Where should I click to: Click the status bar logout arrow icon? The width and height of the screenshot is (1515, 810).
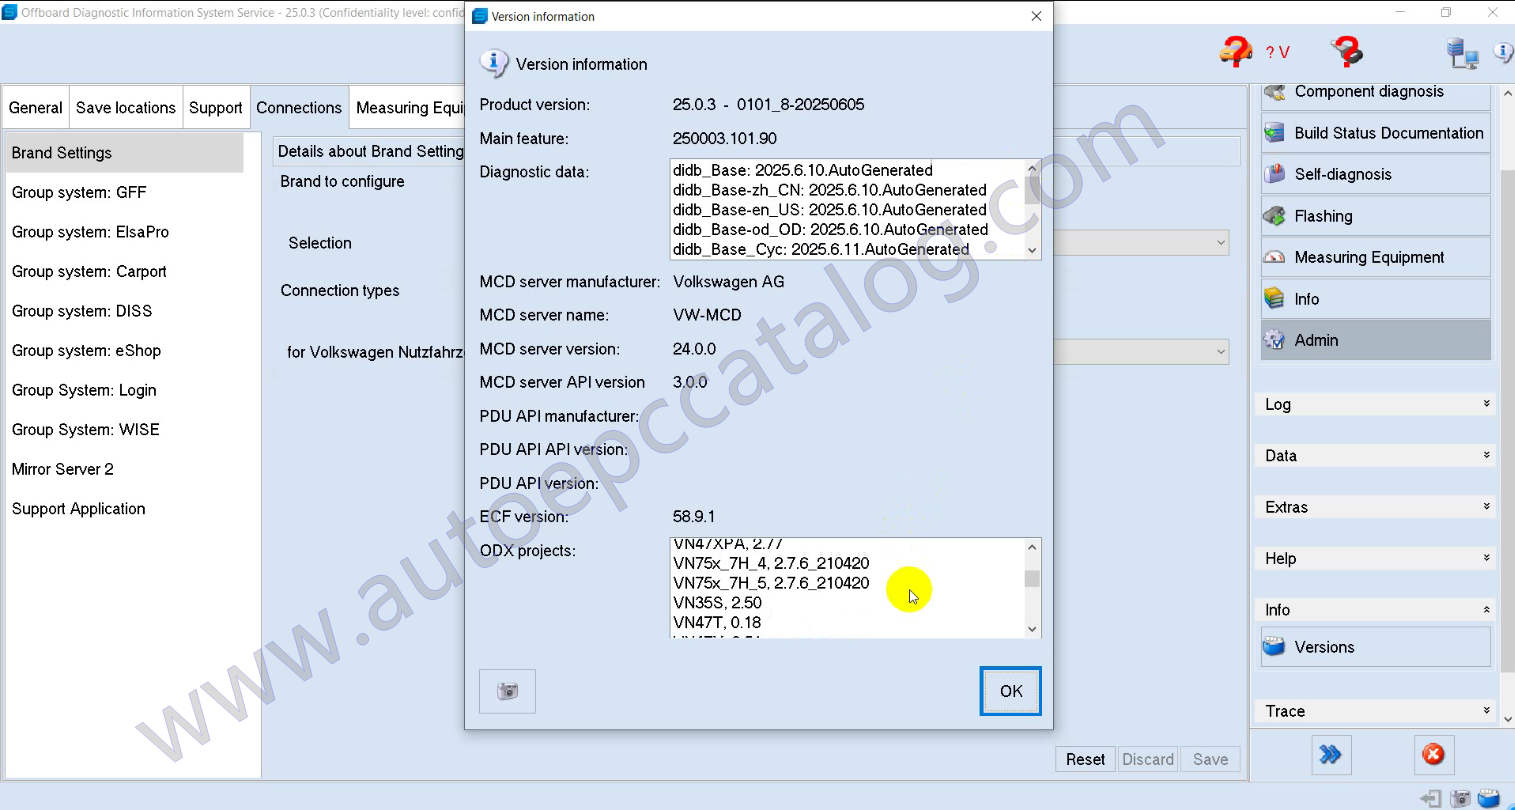(x=1431, y=798)
